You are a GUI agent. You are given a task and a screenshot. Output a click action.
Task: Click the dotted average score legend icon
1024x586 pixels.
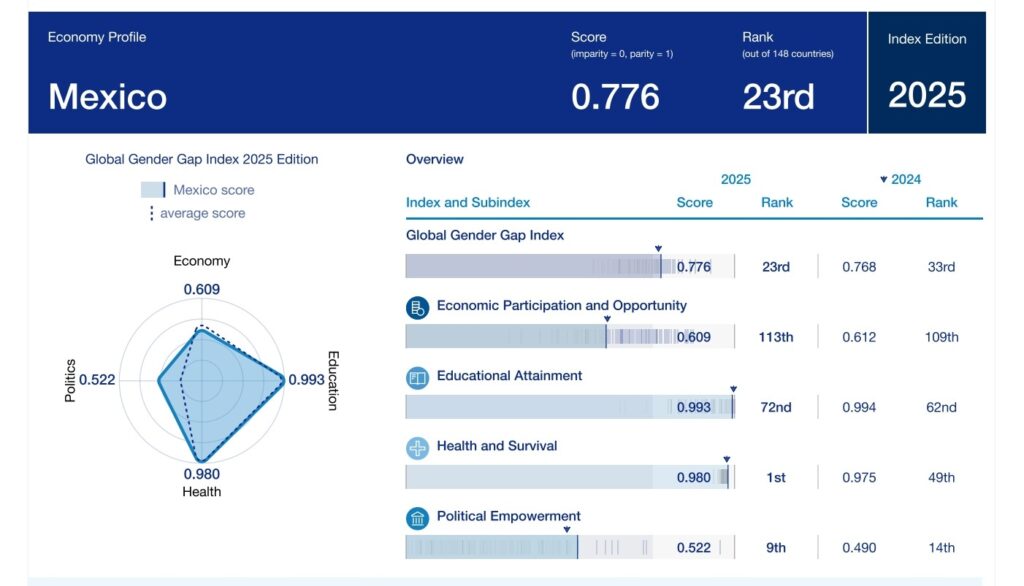(x=151, y=213)
